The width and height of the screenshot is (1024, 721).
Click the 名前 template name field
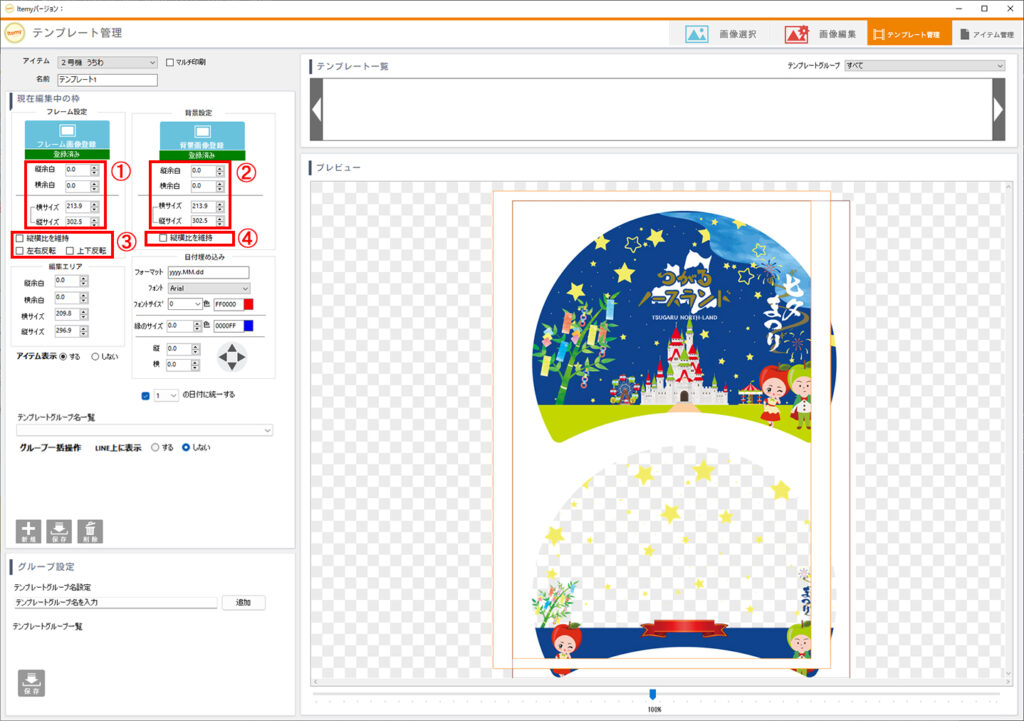[108, 80]
